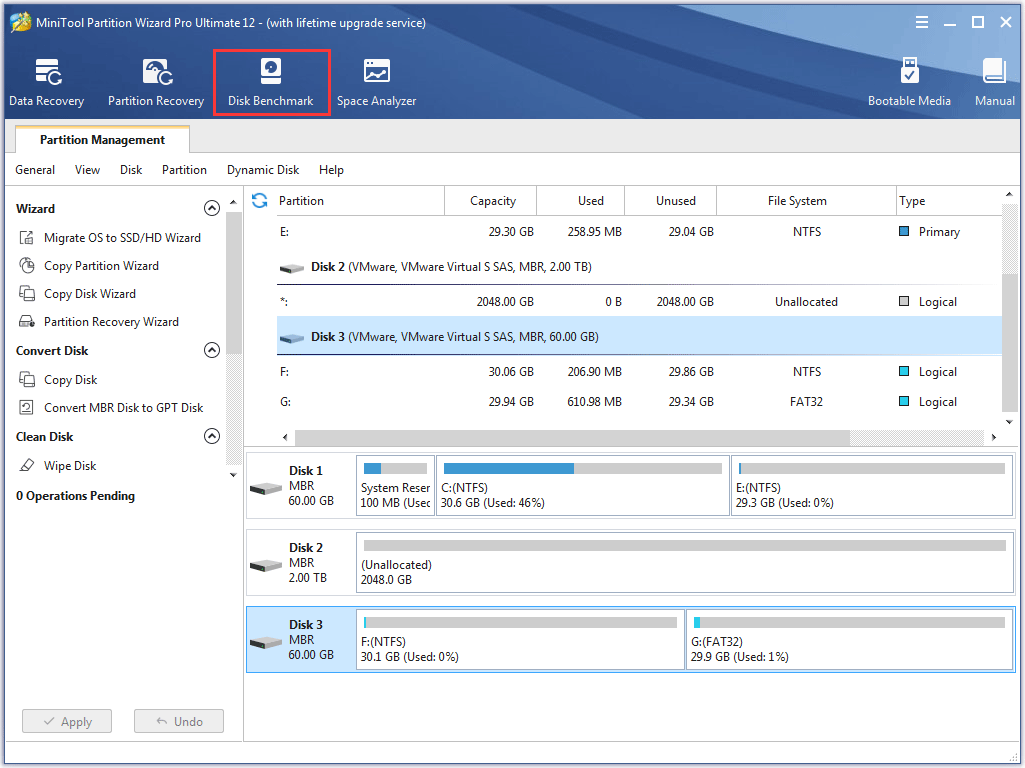Open the Manual
The width and height of the screenshot is (1025, 768).
click(x=993, y=80)
